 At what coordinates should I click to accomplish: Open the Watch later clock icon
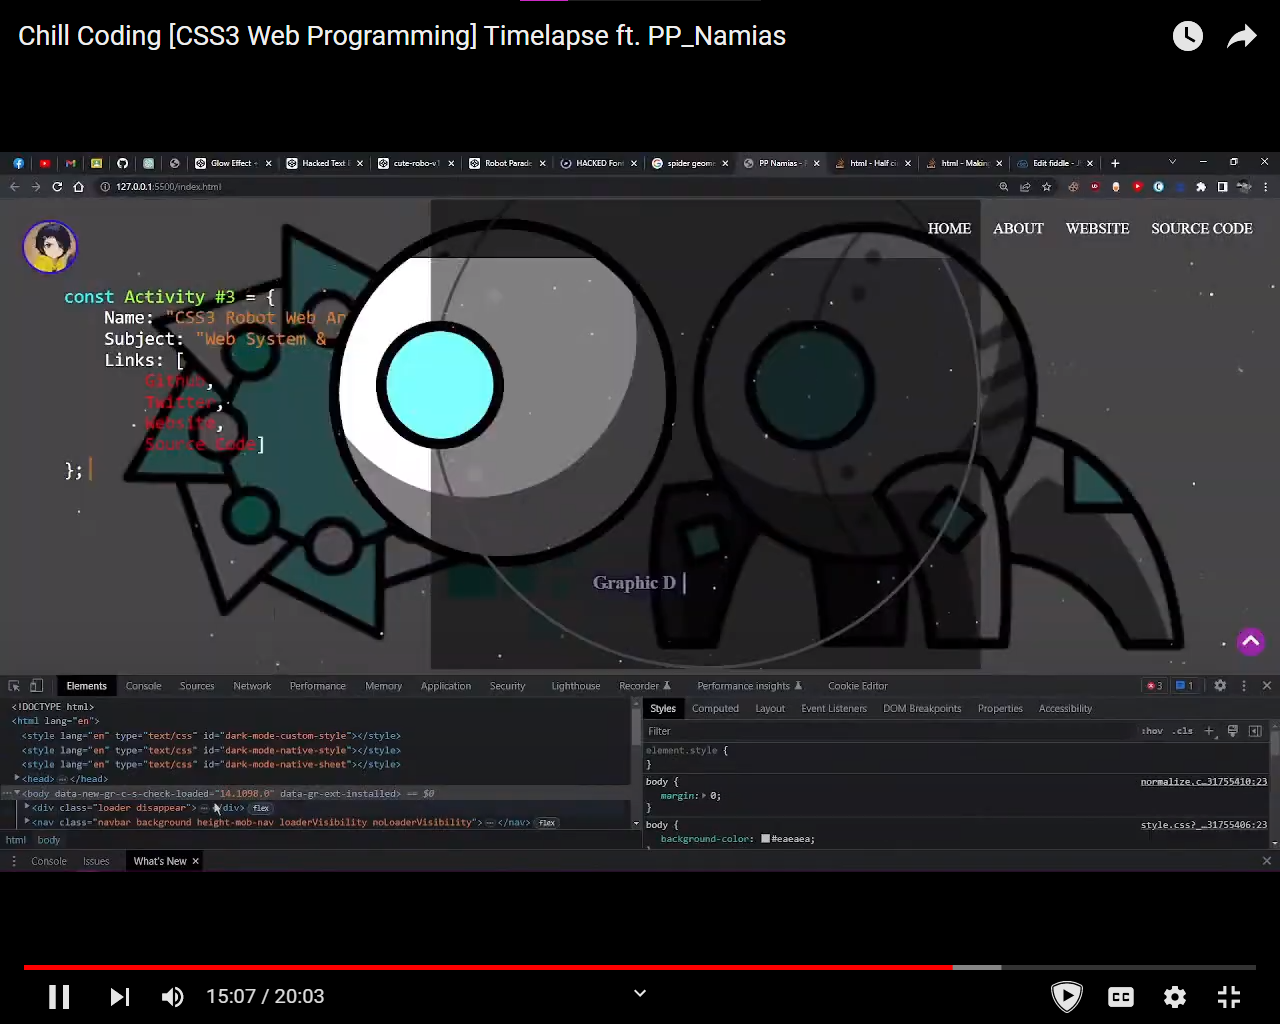(1188, 37)
